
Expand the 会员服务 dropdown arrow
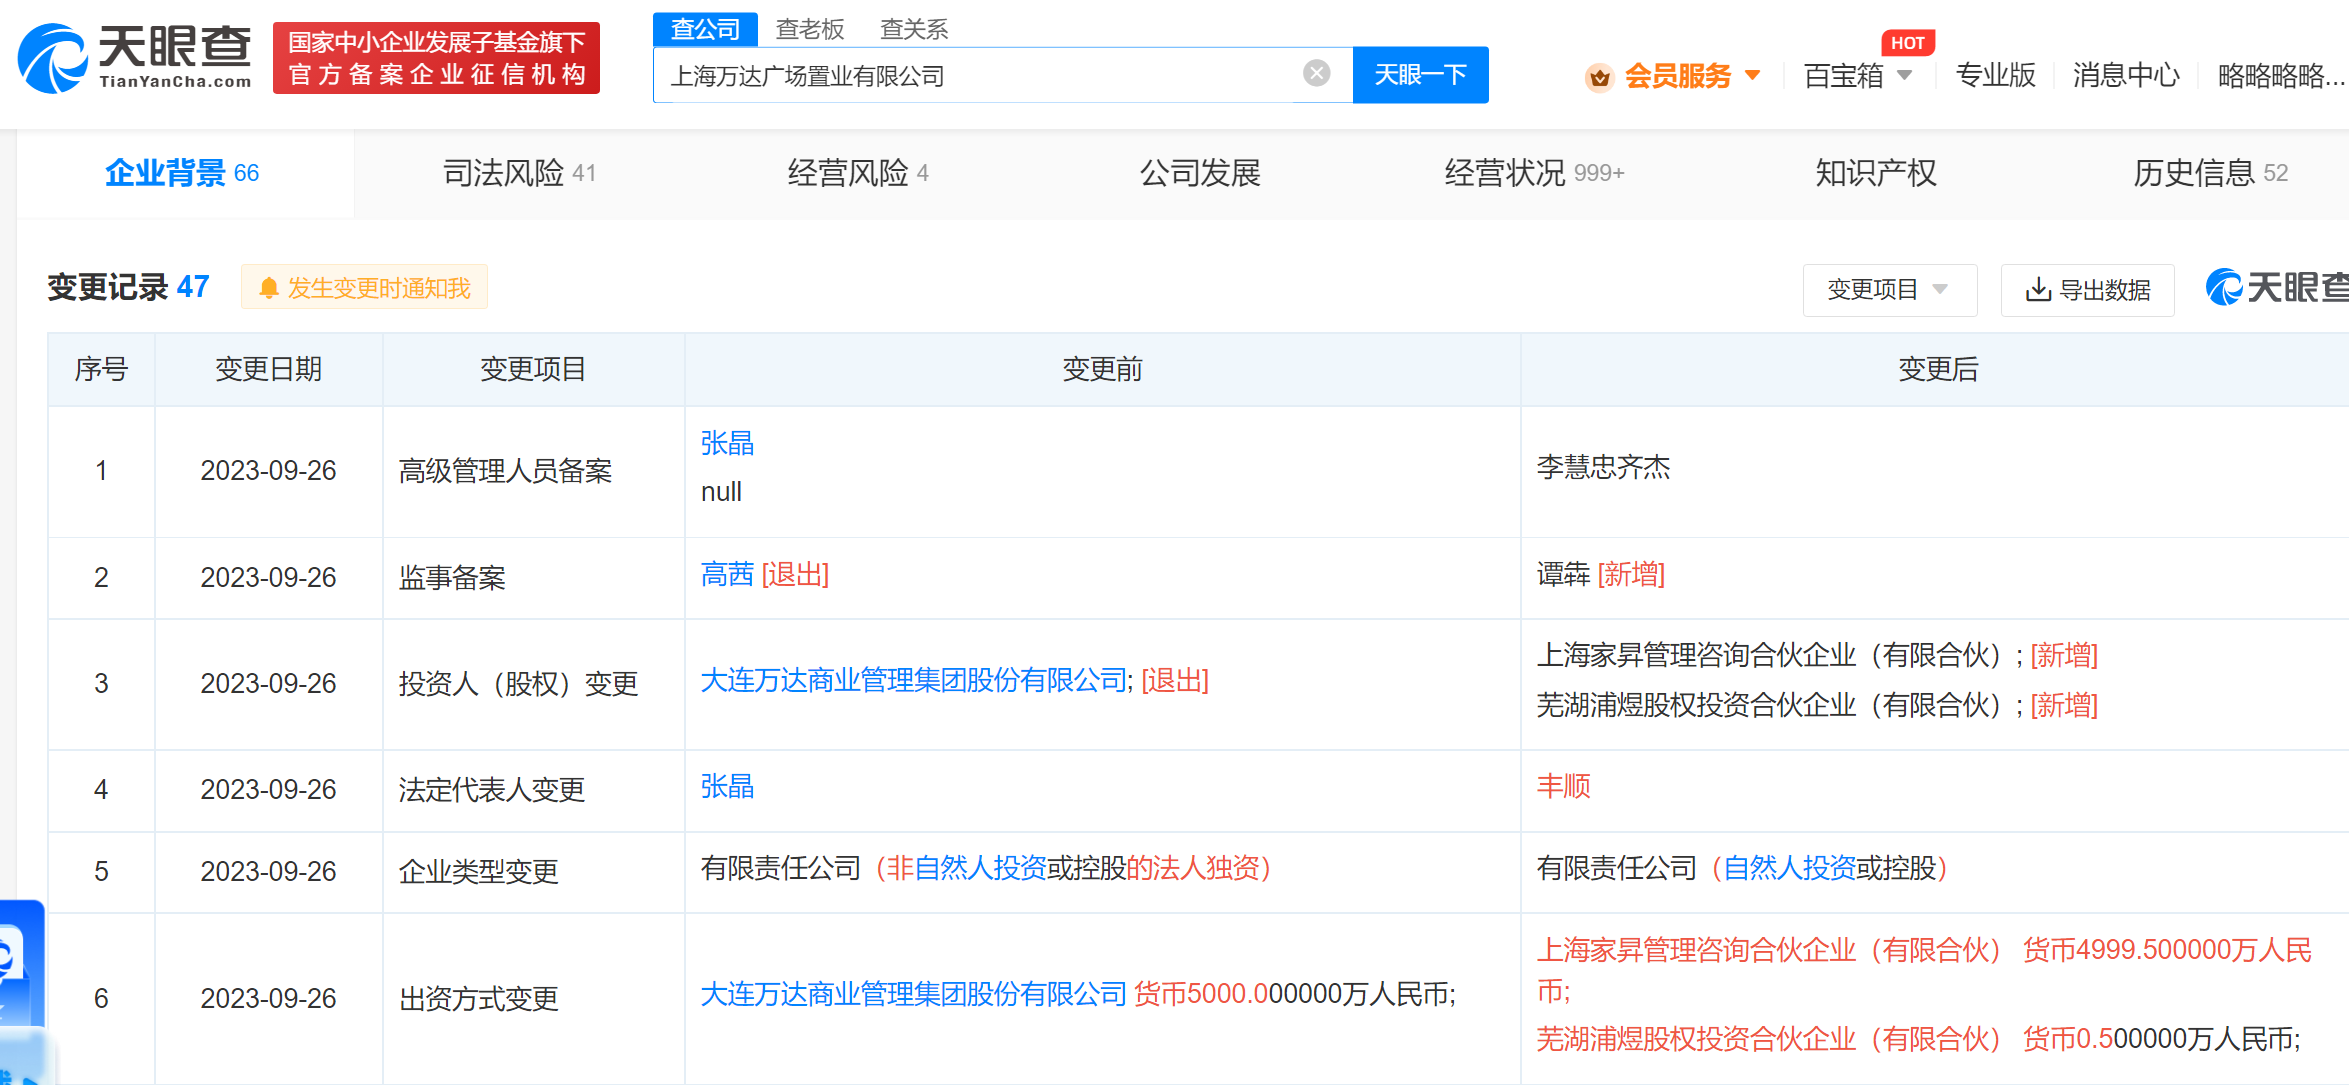tap(1752, 75)
